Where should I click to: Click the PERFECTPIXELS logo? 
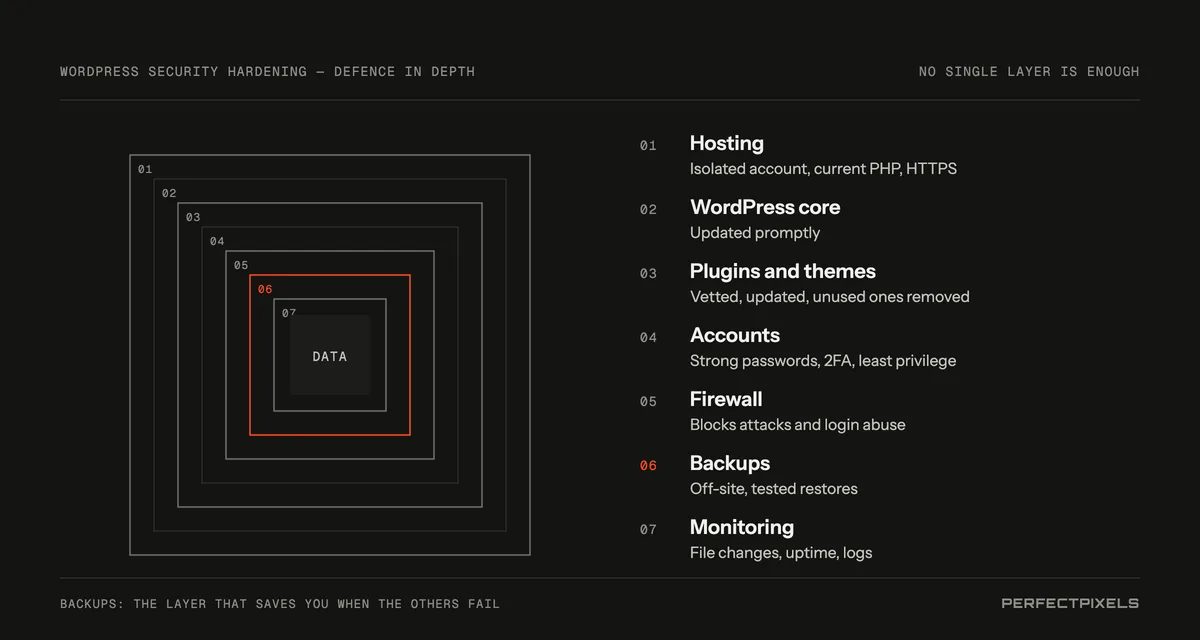[x=1070, y=603]
